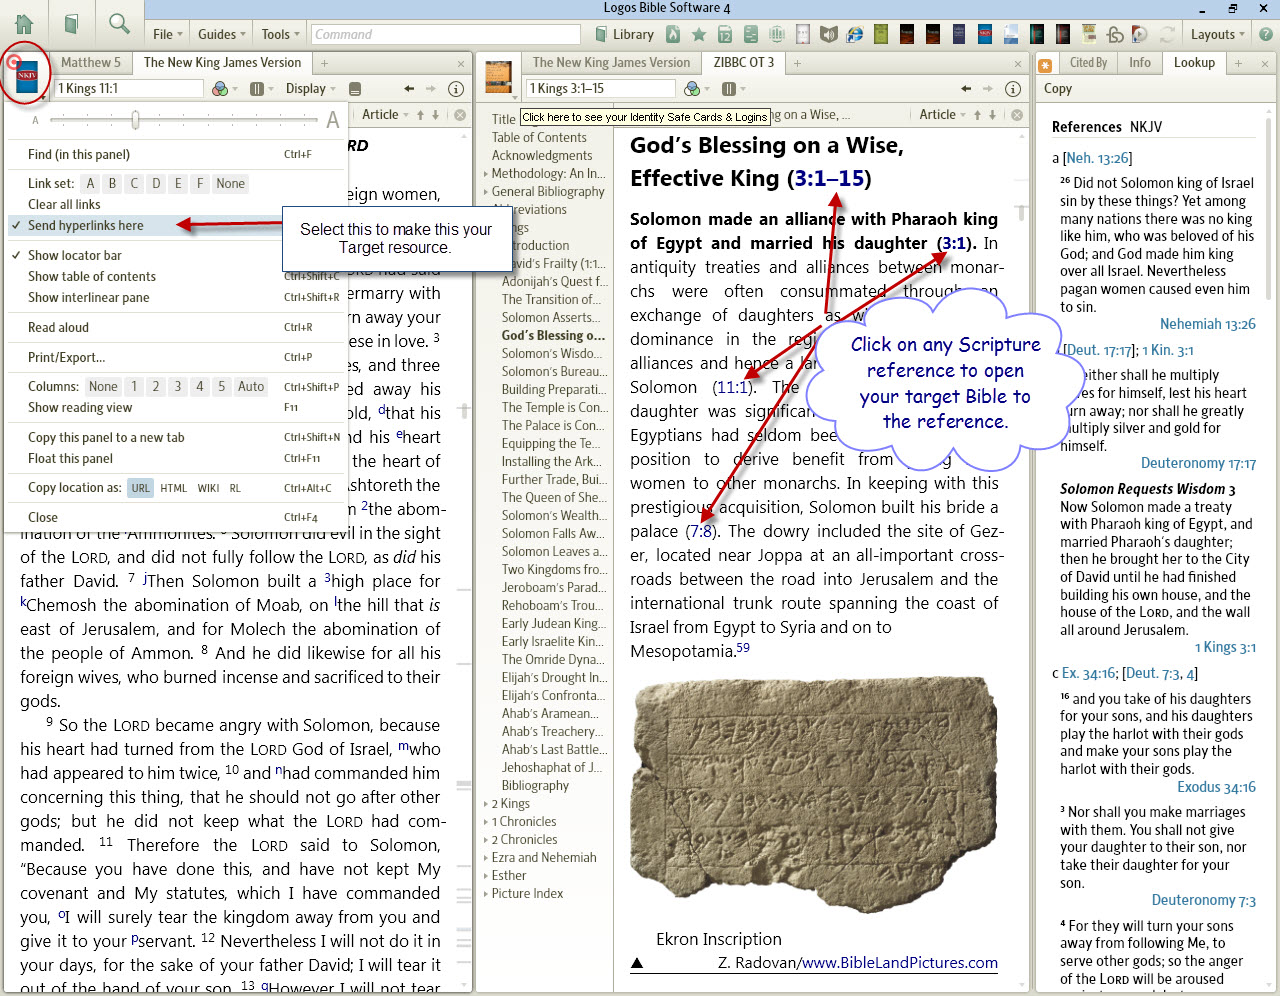
Task: Click the orange star icon beside Cited By
Action: pos(1045,65)
